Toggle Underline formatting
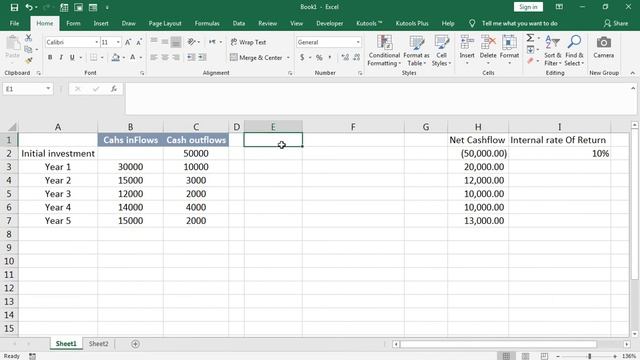The image size is (640, 360). [x=72, y=58]
